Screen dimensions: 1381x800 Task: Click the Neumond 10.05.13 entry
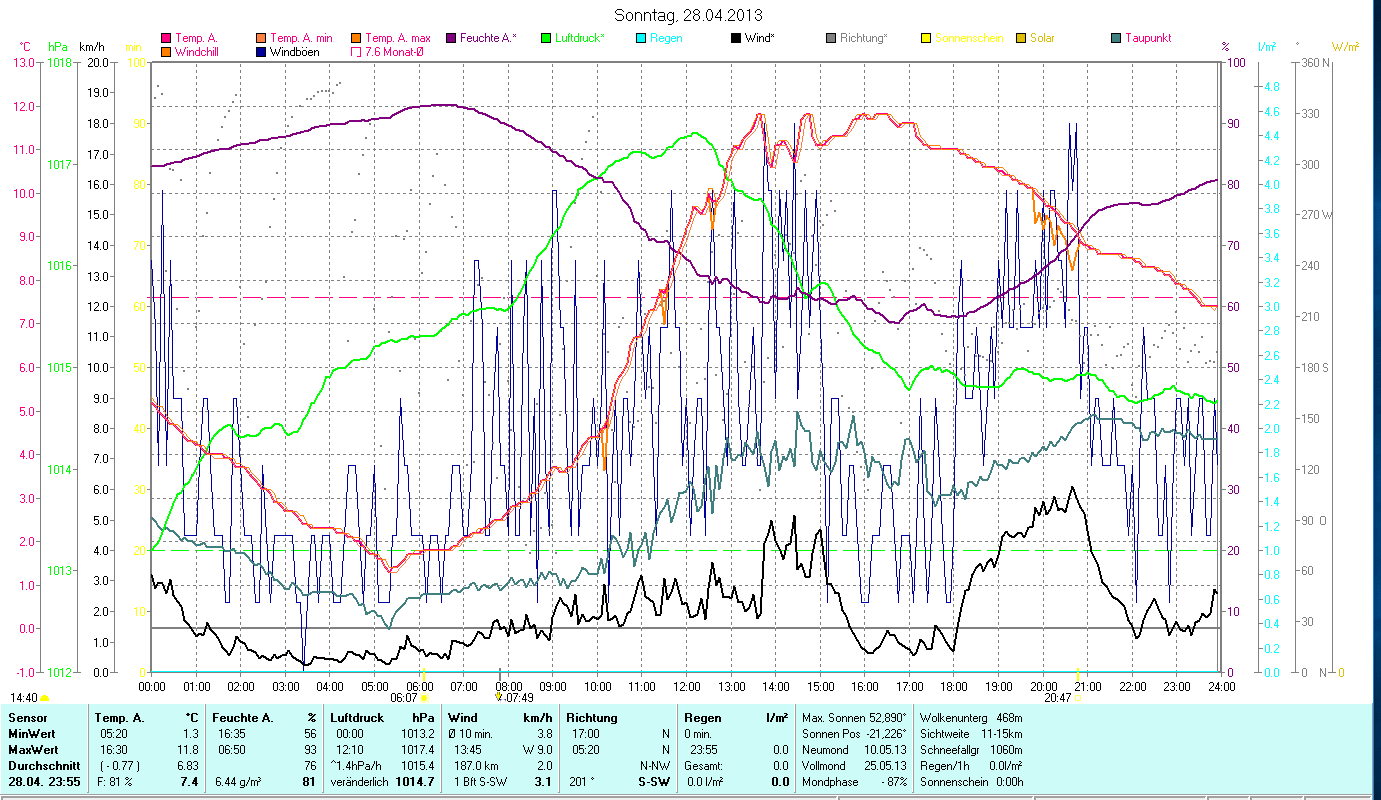[855, 750]
